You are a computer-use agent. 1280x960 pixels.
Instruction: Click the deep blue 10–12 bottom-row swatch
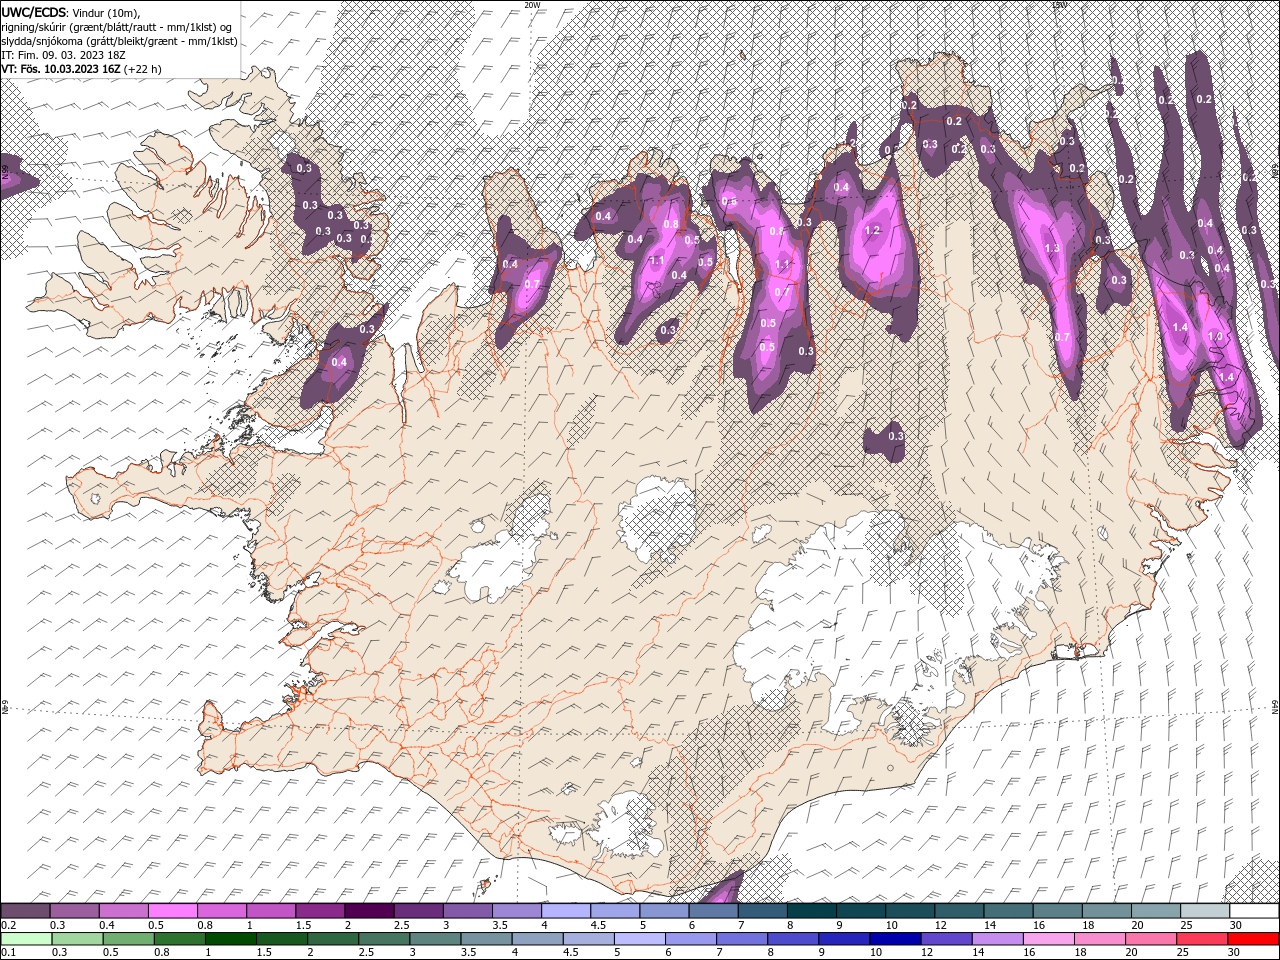pos(896,939)
